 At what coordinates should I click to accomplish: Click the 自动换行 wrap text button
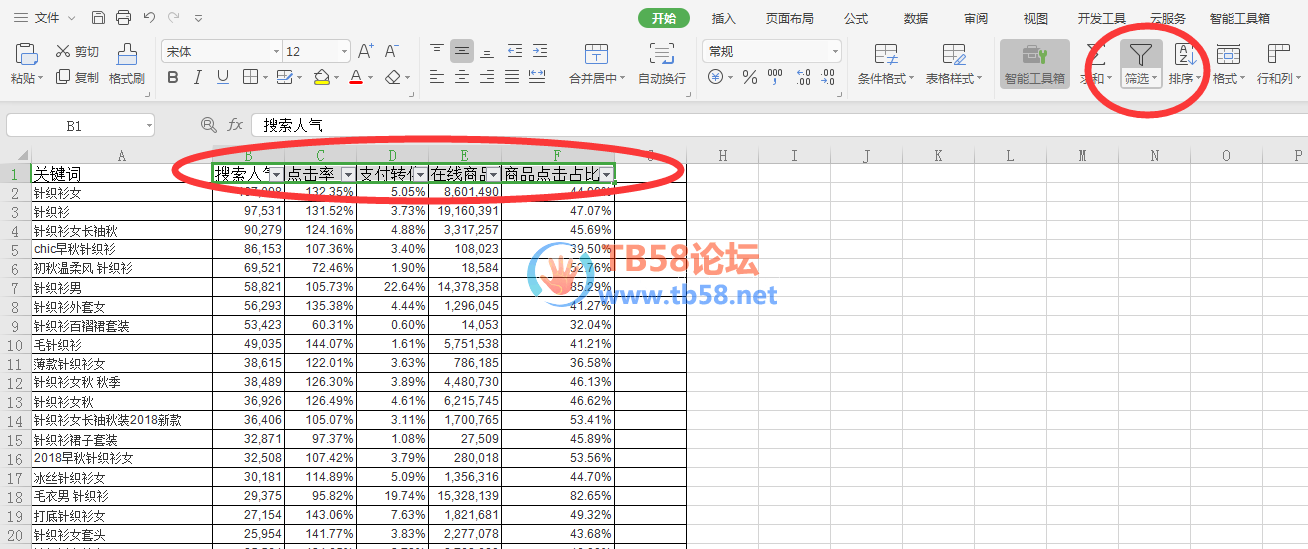point(662,64)
